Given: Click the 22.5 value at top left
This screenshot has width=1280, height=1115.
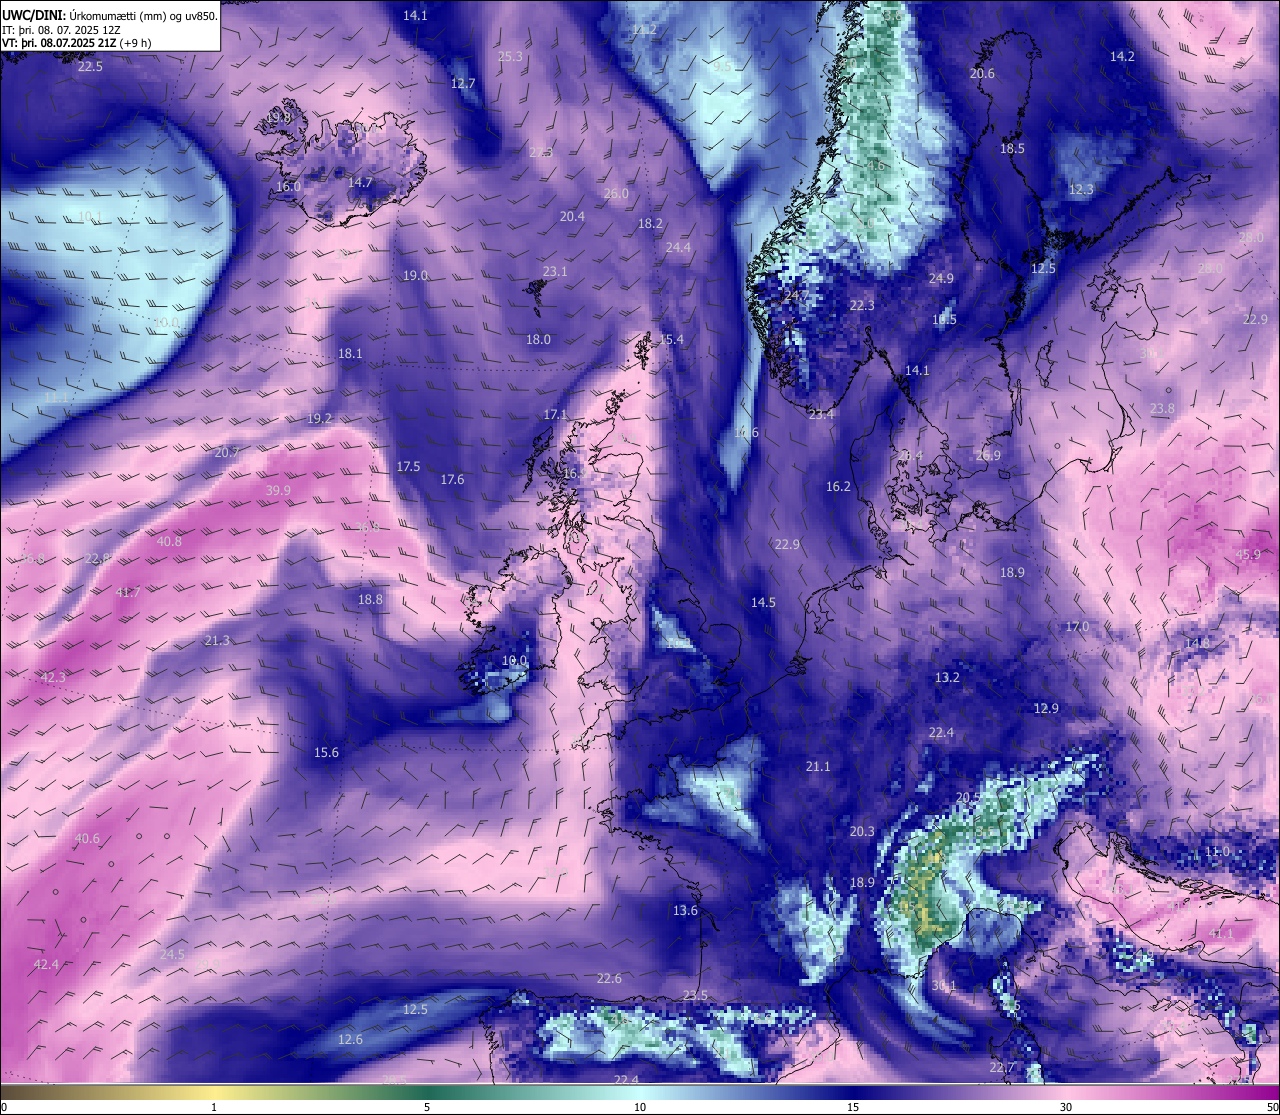Looking at the screenshot, I should tap(90, 67).
